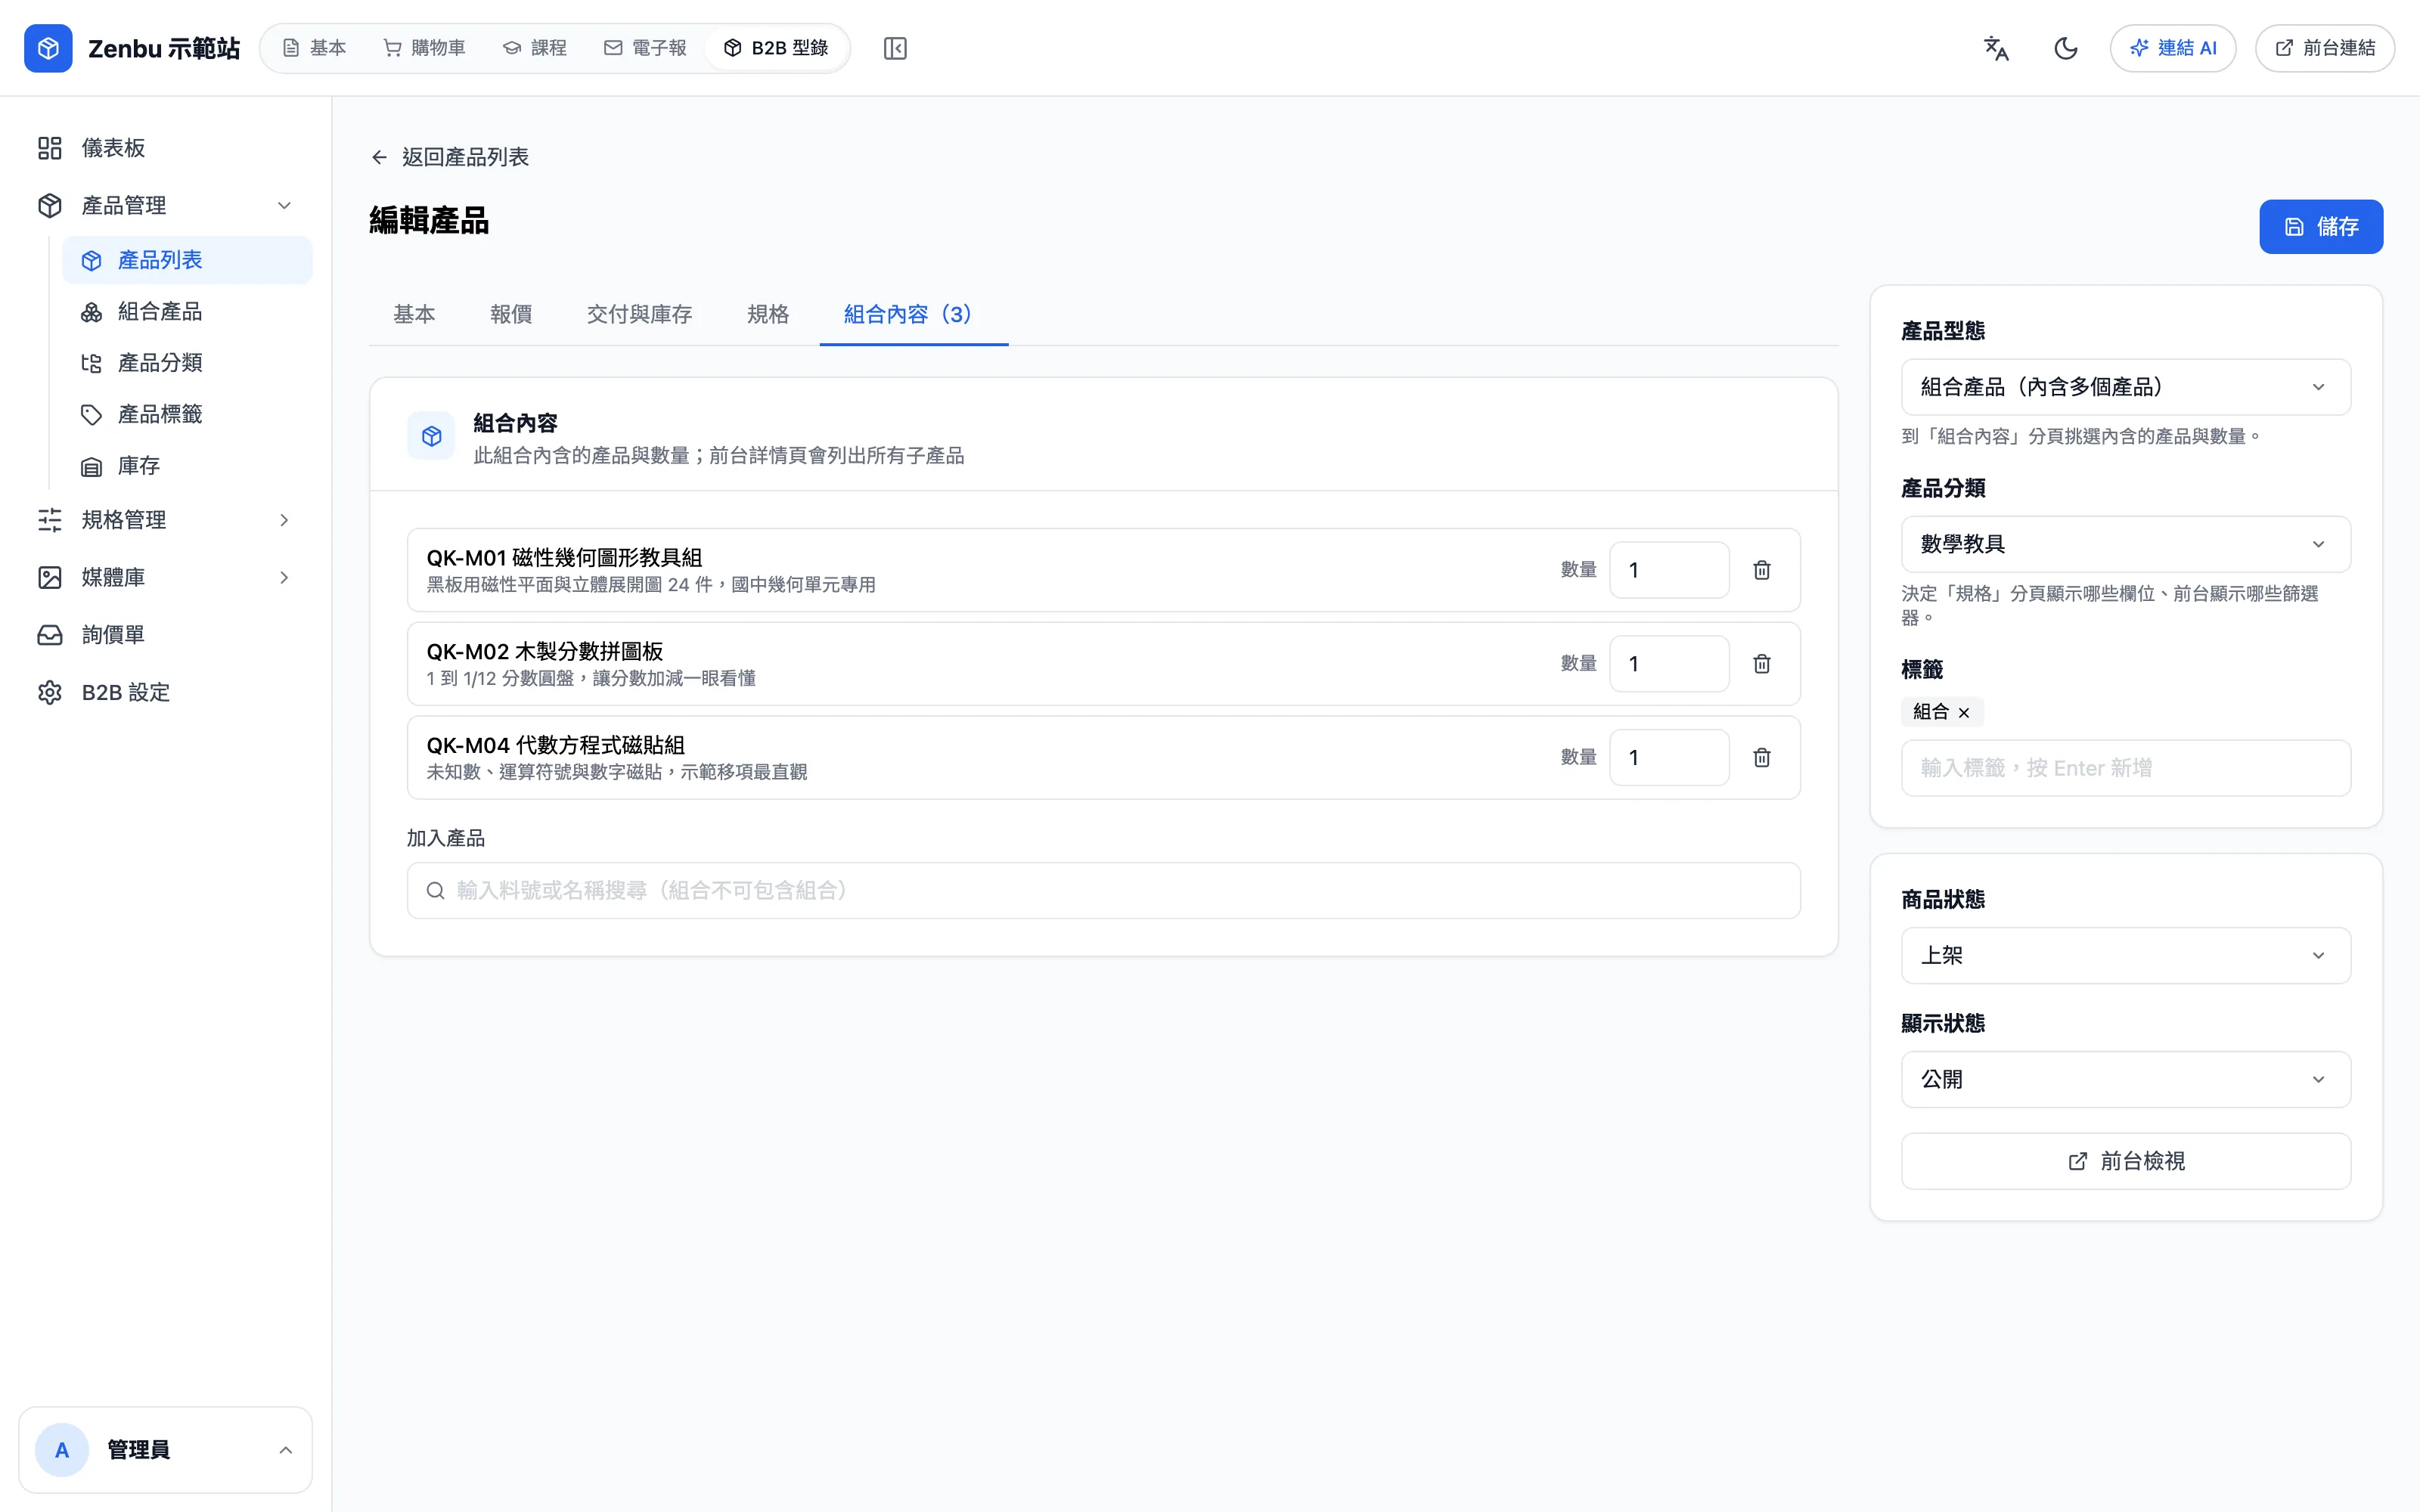Viewport: 2420px width, 1512px height.
Task: Expand the 管理員 account menu
Action: (166, 1450)
